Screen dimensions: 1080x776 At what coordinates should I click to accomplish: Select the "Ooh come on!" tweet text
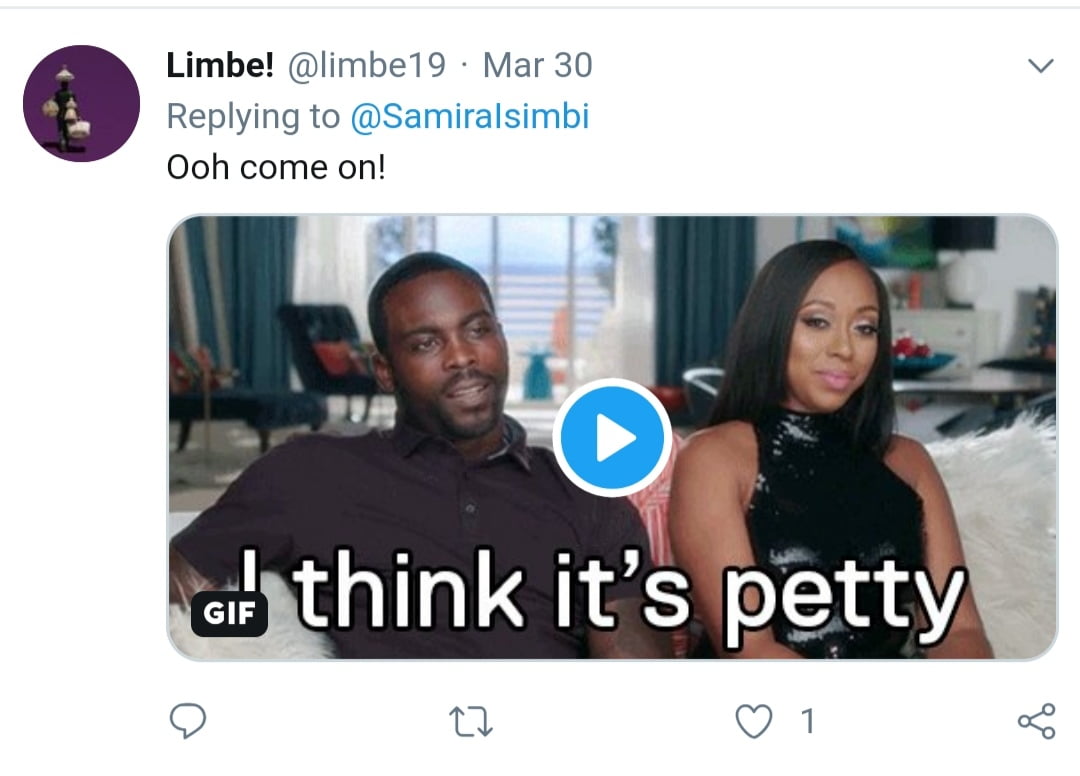276,166
